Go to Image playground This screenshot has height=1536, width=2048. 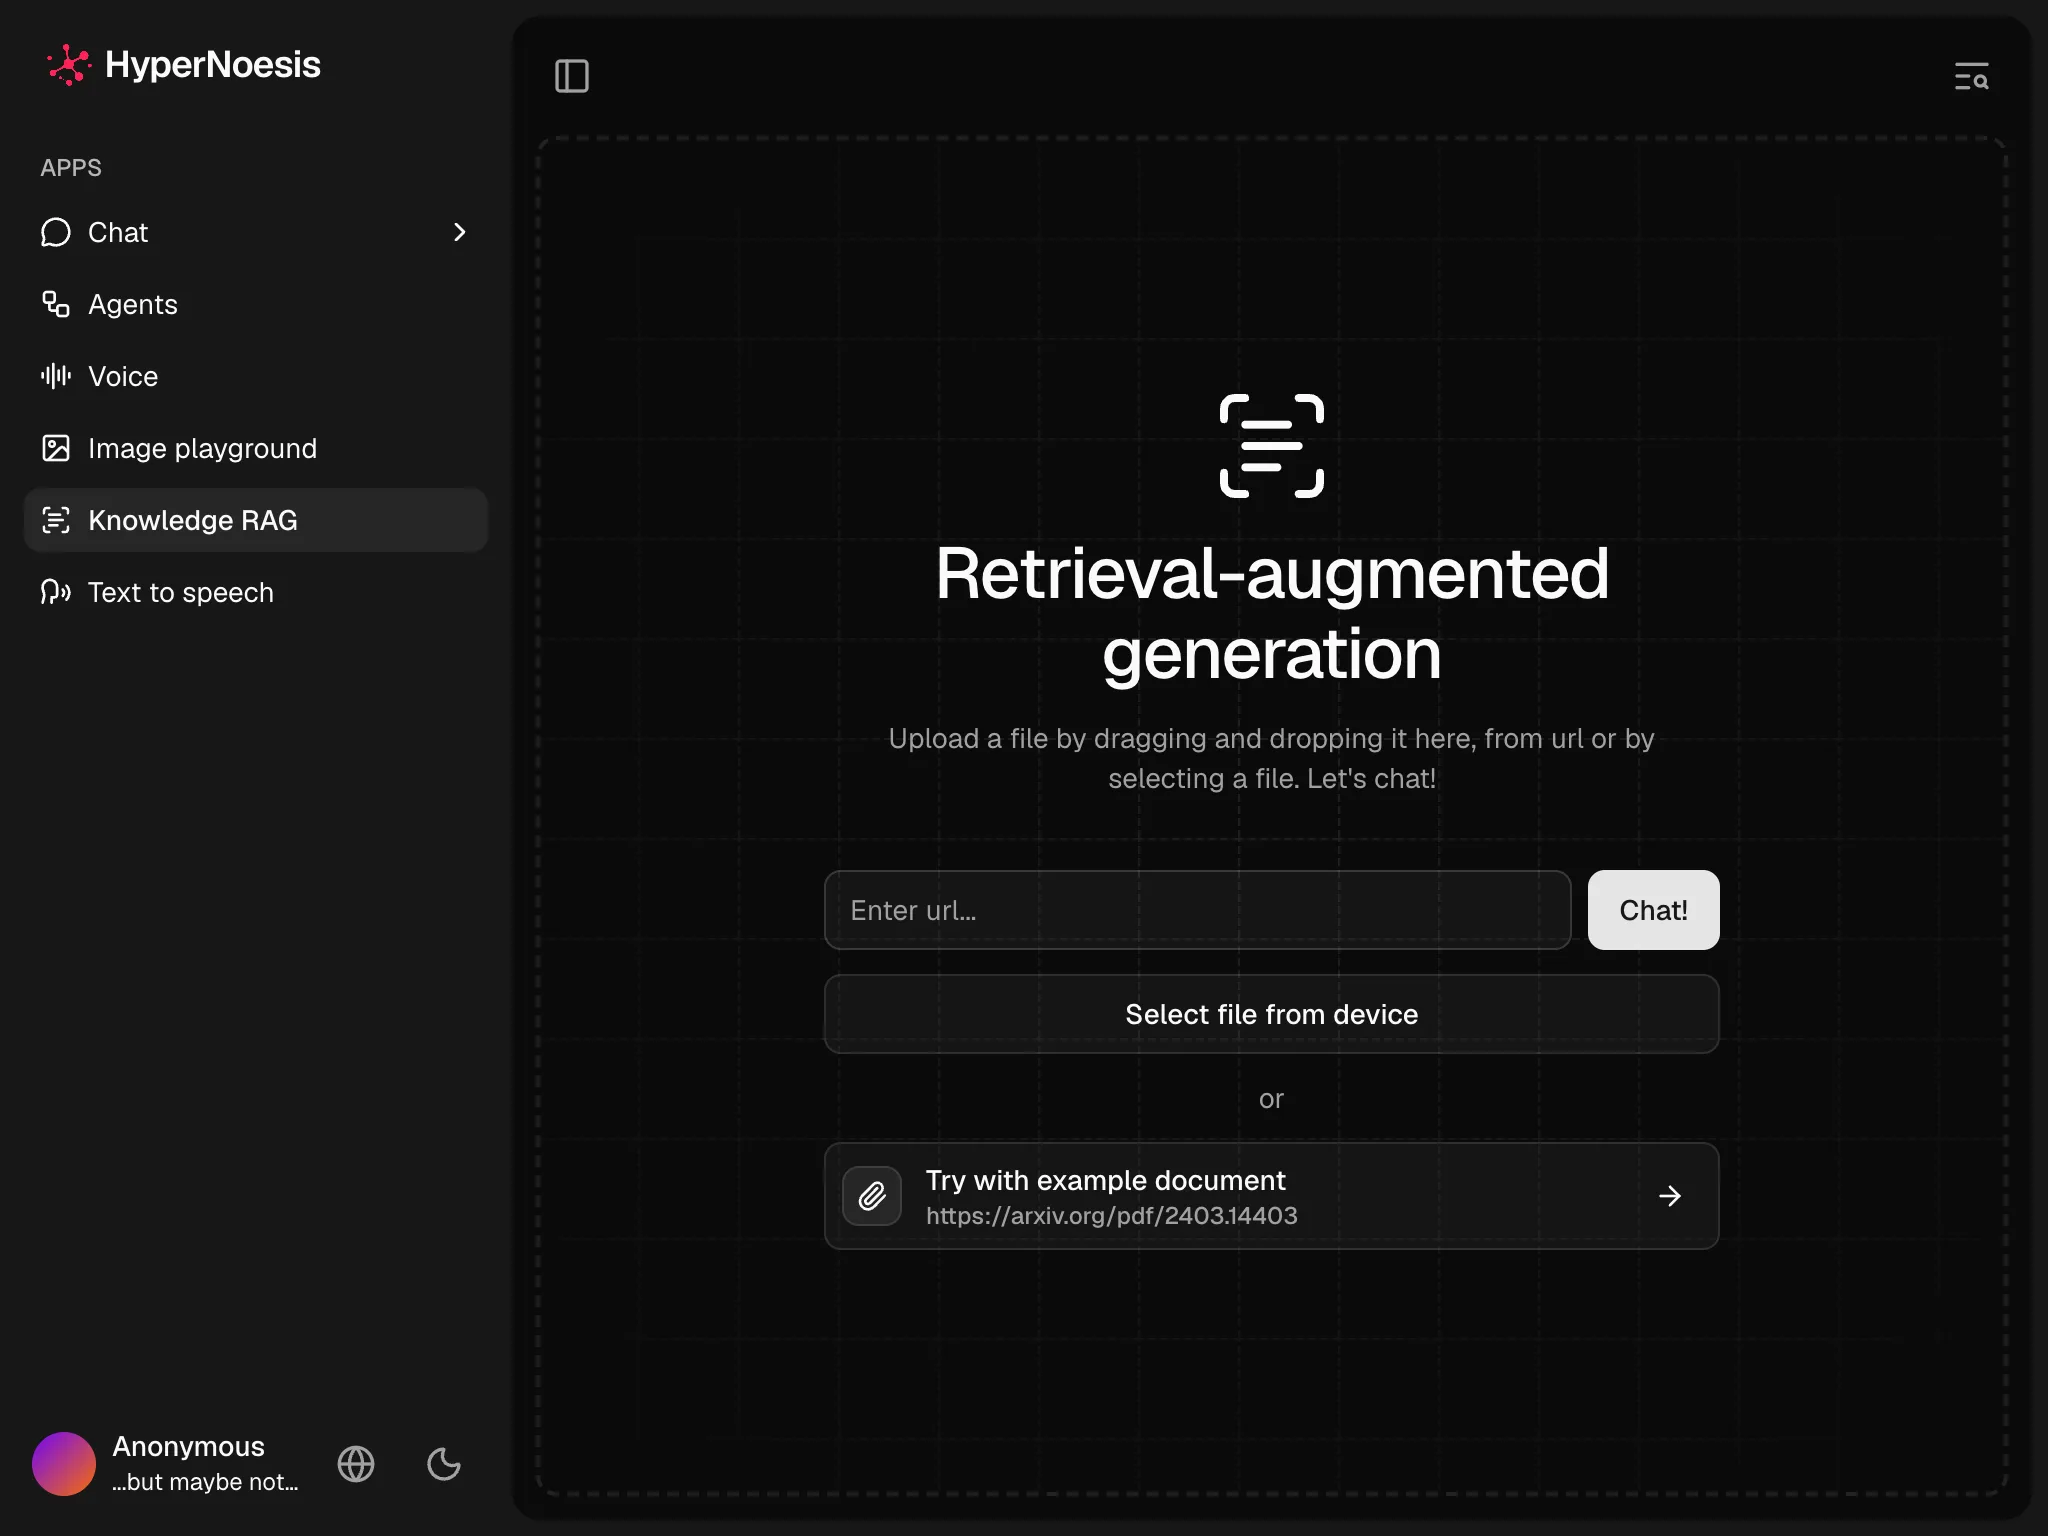click(x=256, y=448)
